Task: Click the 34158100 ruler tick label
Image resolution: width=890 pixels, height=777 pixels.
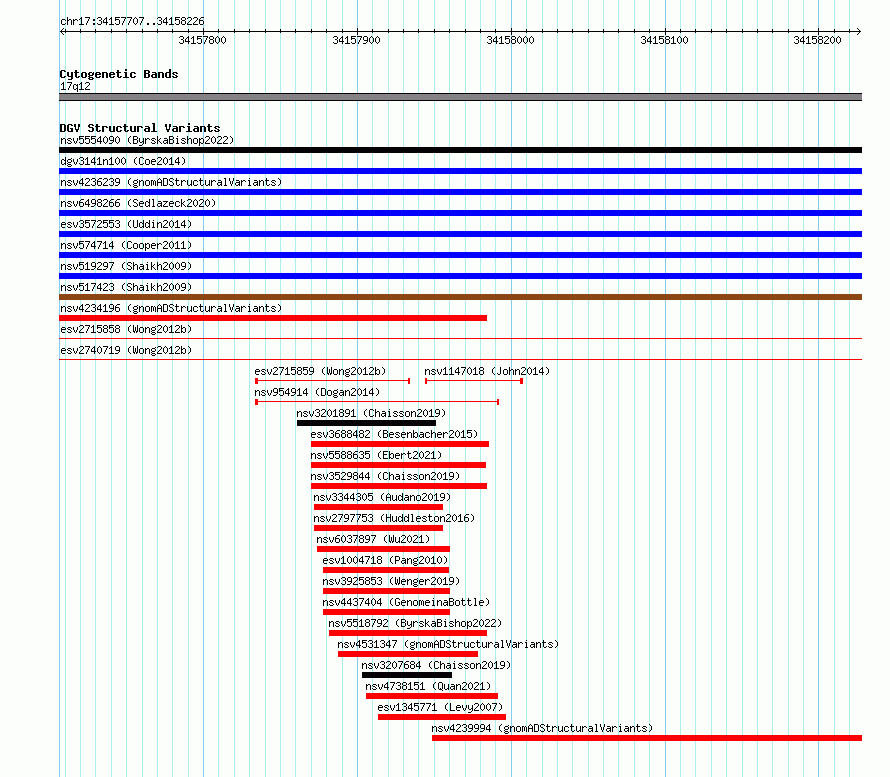Action: (x=664, y=40)
